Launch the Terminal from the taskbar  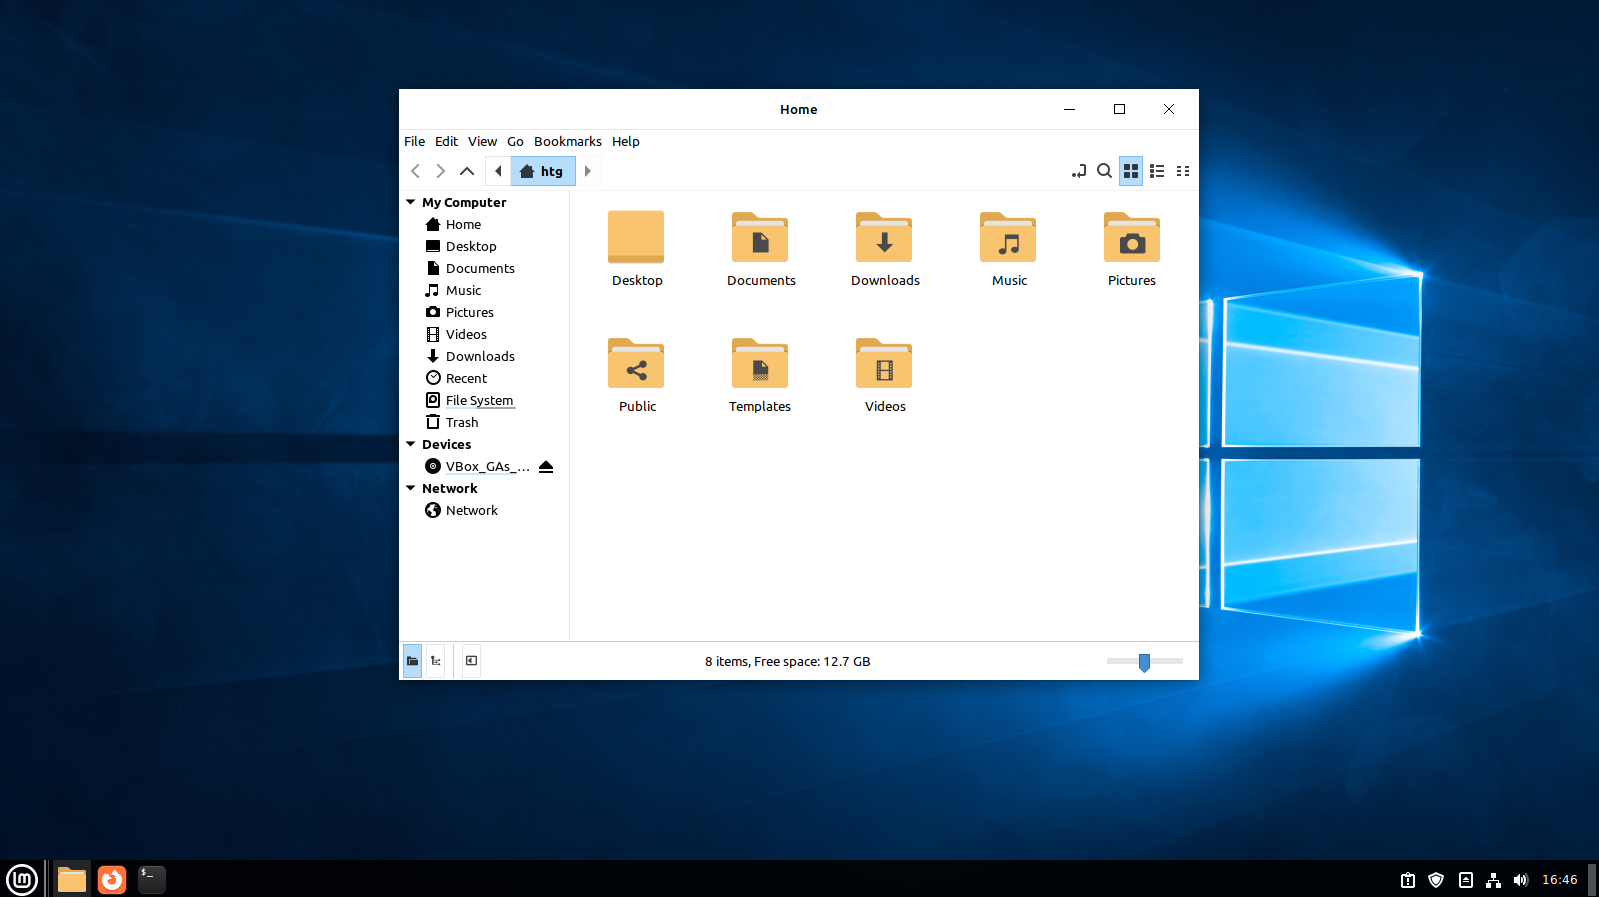pos(151,879)
